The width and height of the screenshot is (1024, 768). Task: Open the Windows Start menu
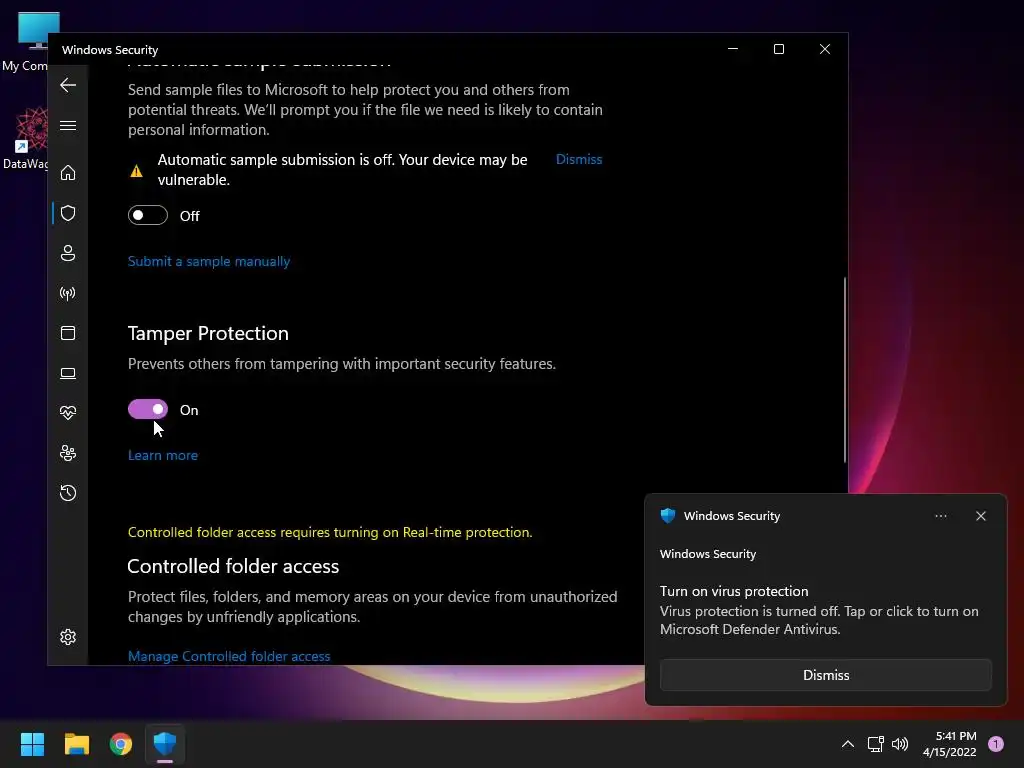point(32,744)
